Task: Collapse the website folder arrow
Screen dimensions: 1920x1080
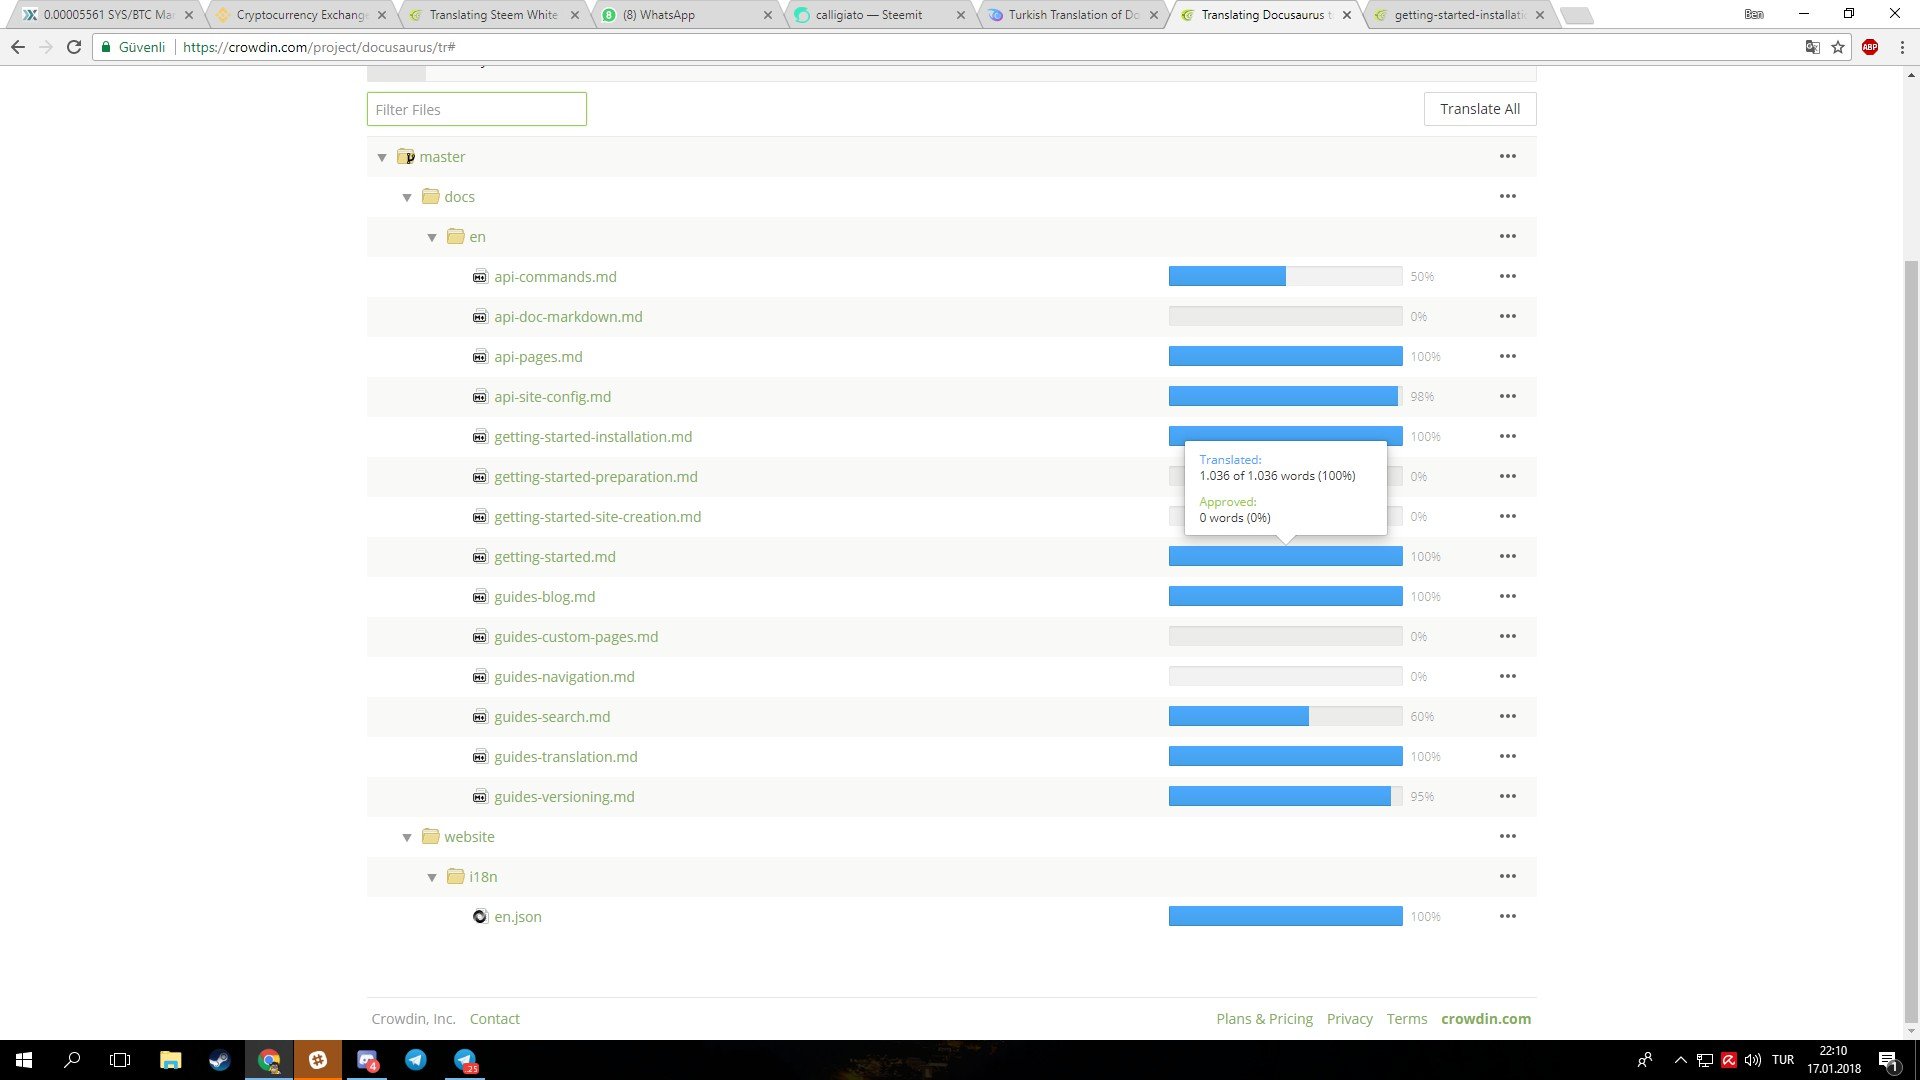Action: pyautogui.click(x=407, y=837)
